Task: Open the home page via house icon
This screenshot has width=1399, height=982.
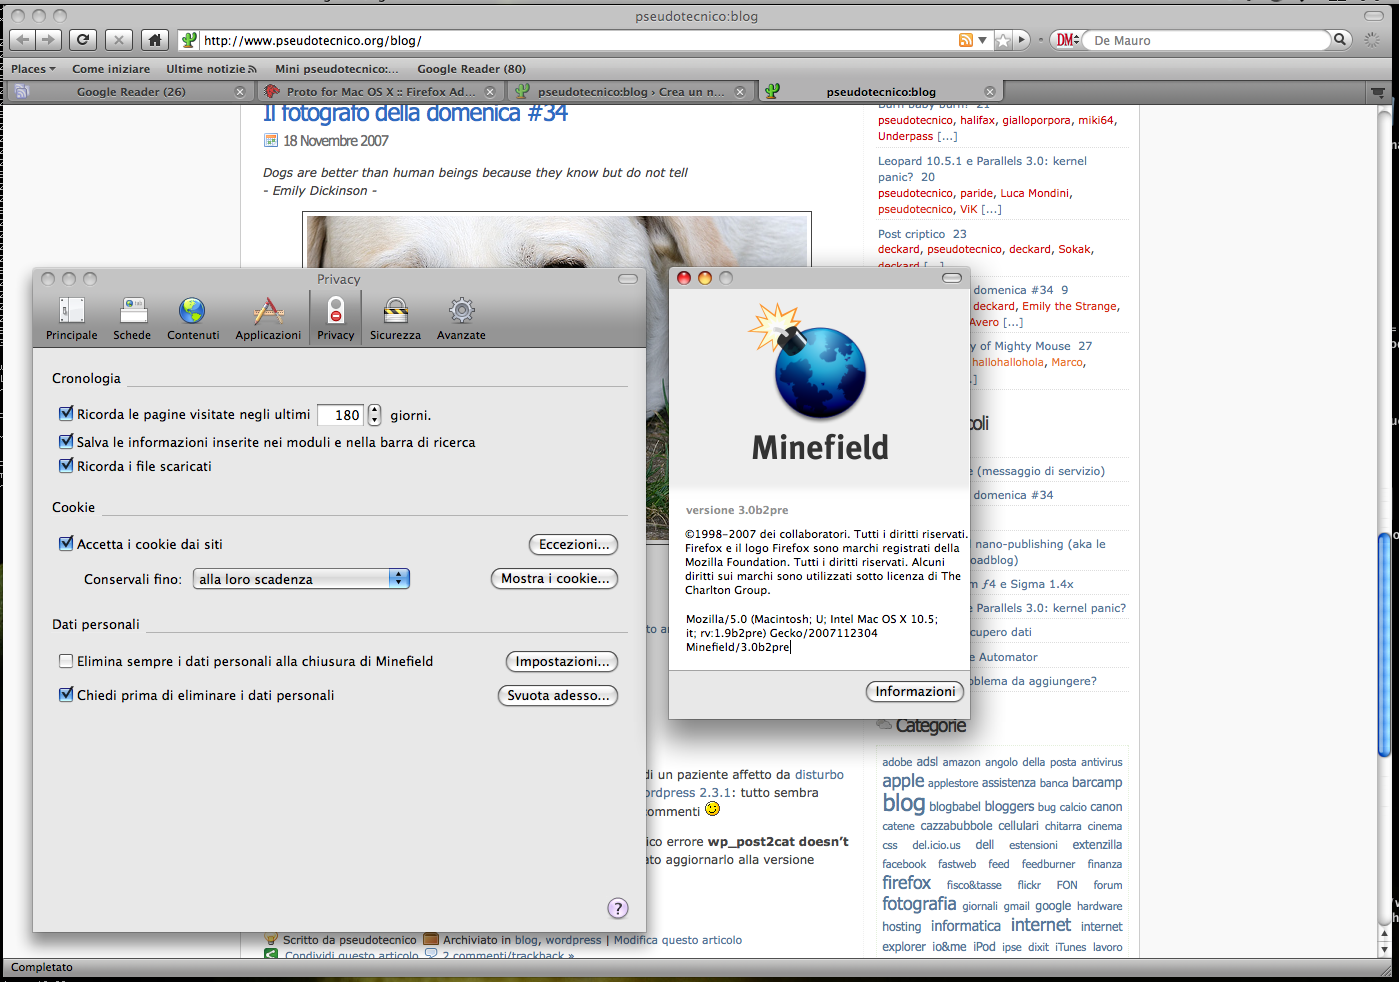Action: point(154,40)
